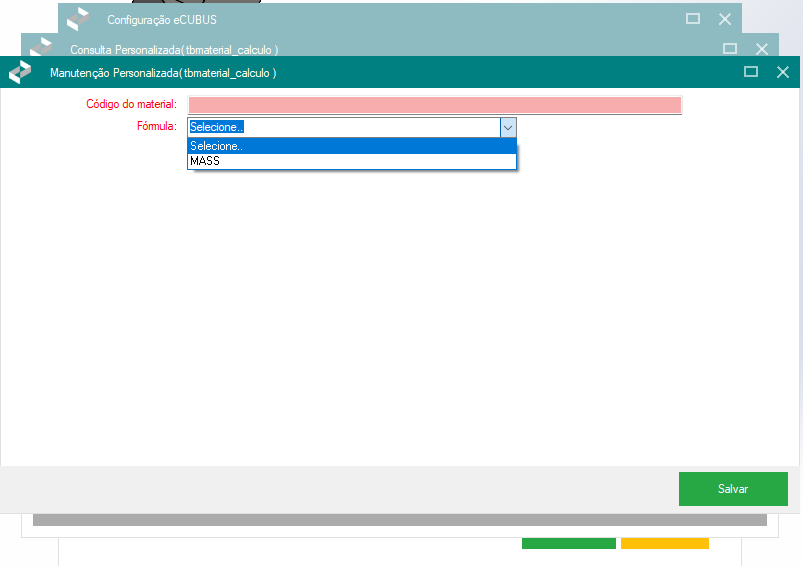Viewport: 803px width, 566px height.
Task: Click the partially hidden green button below Salvar
Action: pyautogui.click(x=568, y=544)
